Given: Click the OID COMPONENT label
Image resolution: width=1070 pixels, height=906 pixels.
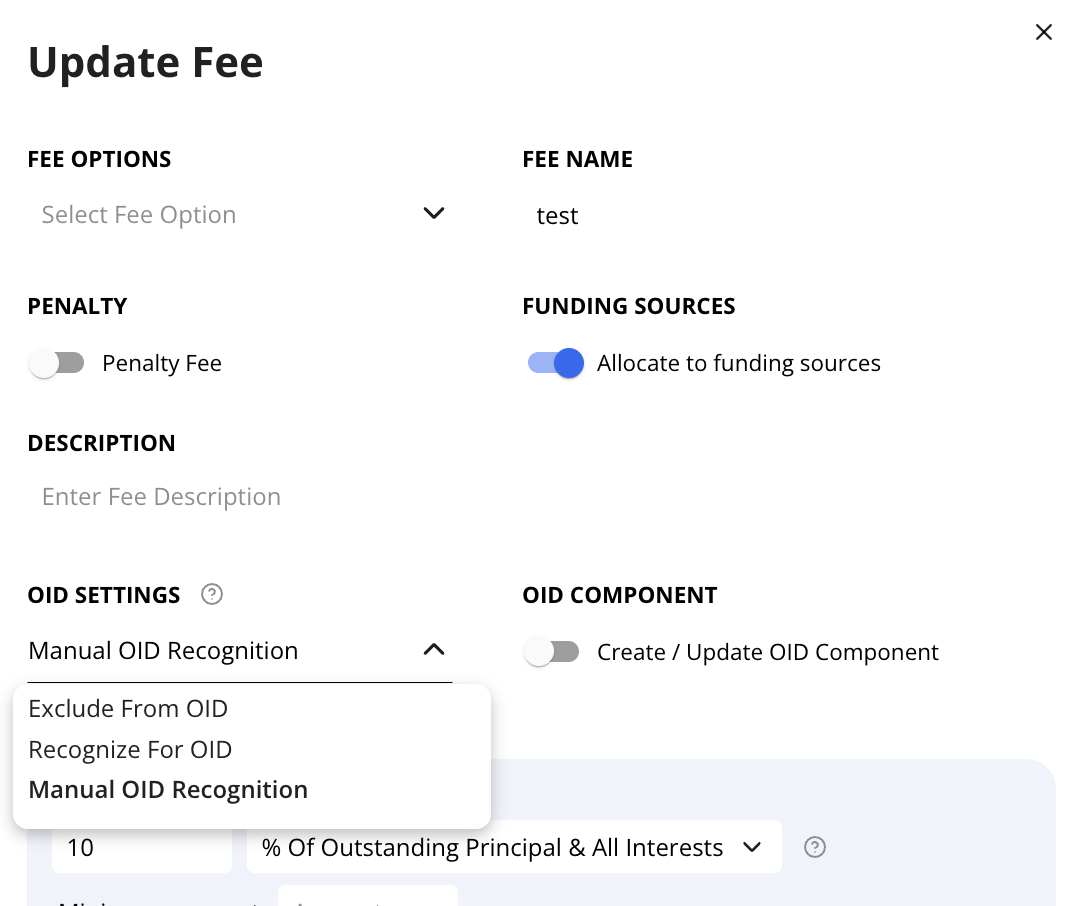Looking at the screenshot, I should point(620,595).
